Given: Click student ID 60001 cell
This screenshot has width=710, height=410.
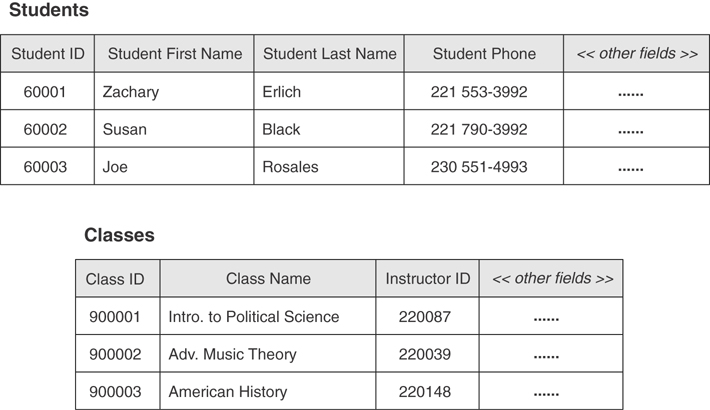Looking at the screenshot, I should (45, 92).
